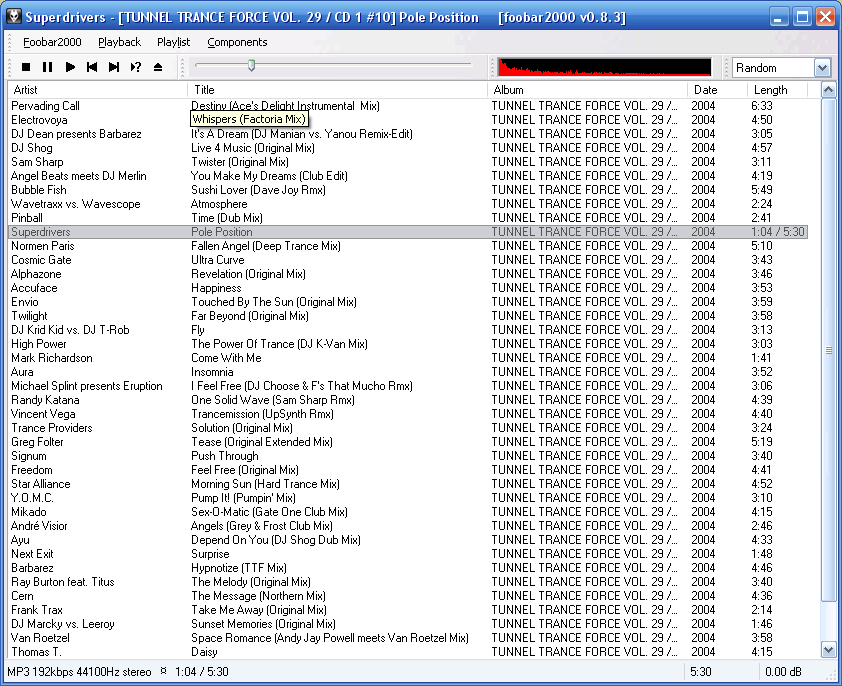
Task: Open files using the eject icon
Action: coord(156,67)
